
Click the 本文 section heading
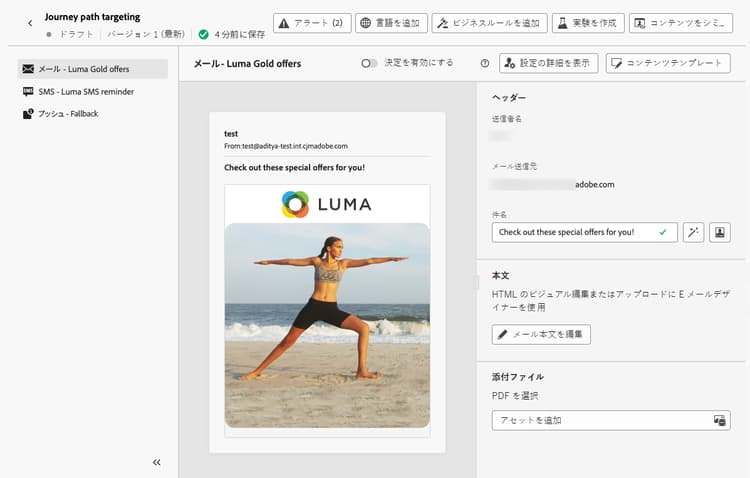[500, 276]
